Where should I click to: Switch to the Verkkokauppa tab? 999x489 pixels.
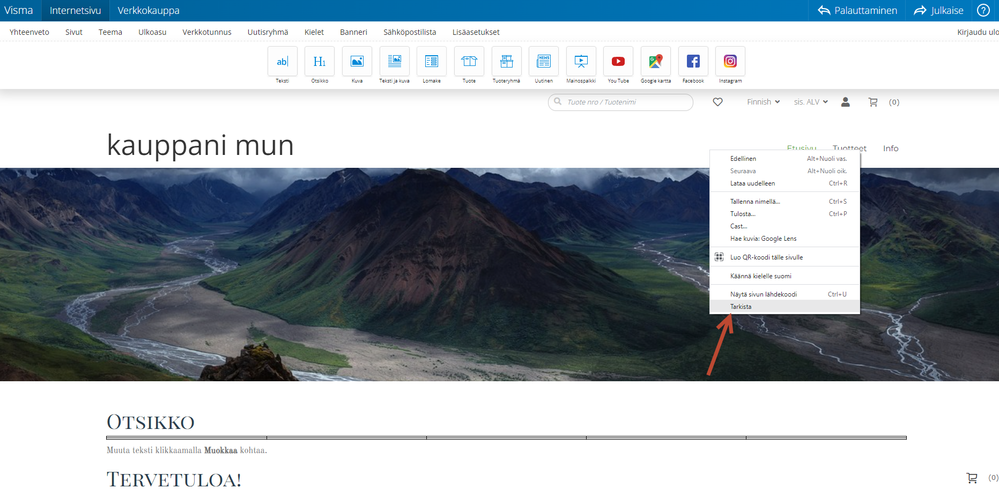click(x=149, y=10)
